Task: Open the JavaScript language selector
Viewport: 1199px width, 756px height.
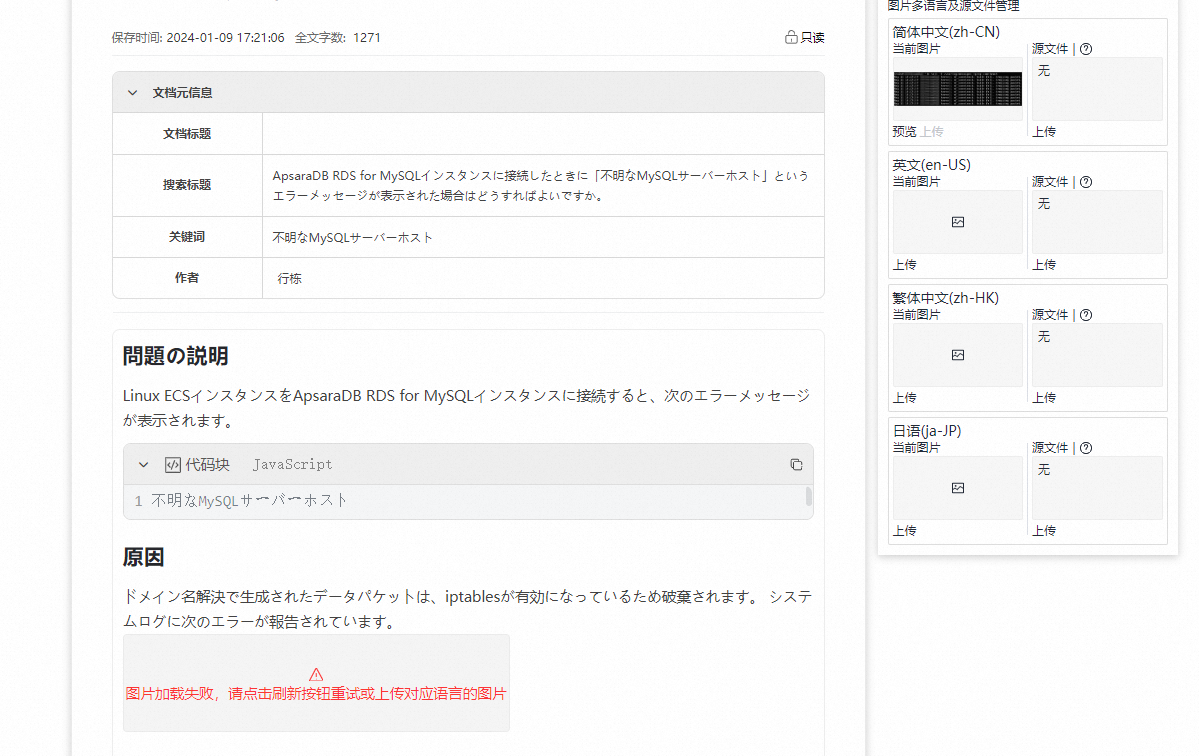Action: [292, 464]
